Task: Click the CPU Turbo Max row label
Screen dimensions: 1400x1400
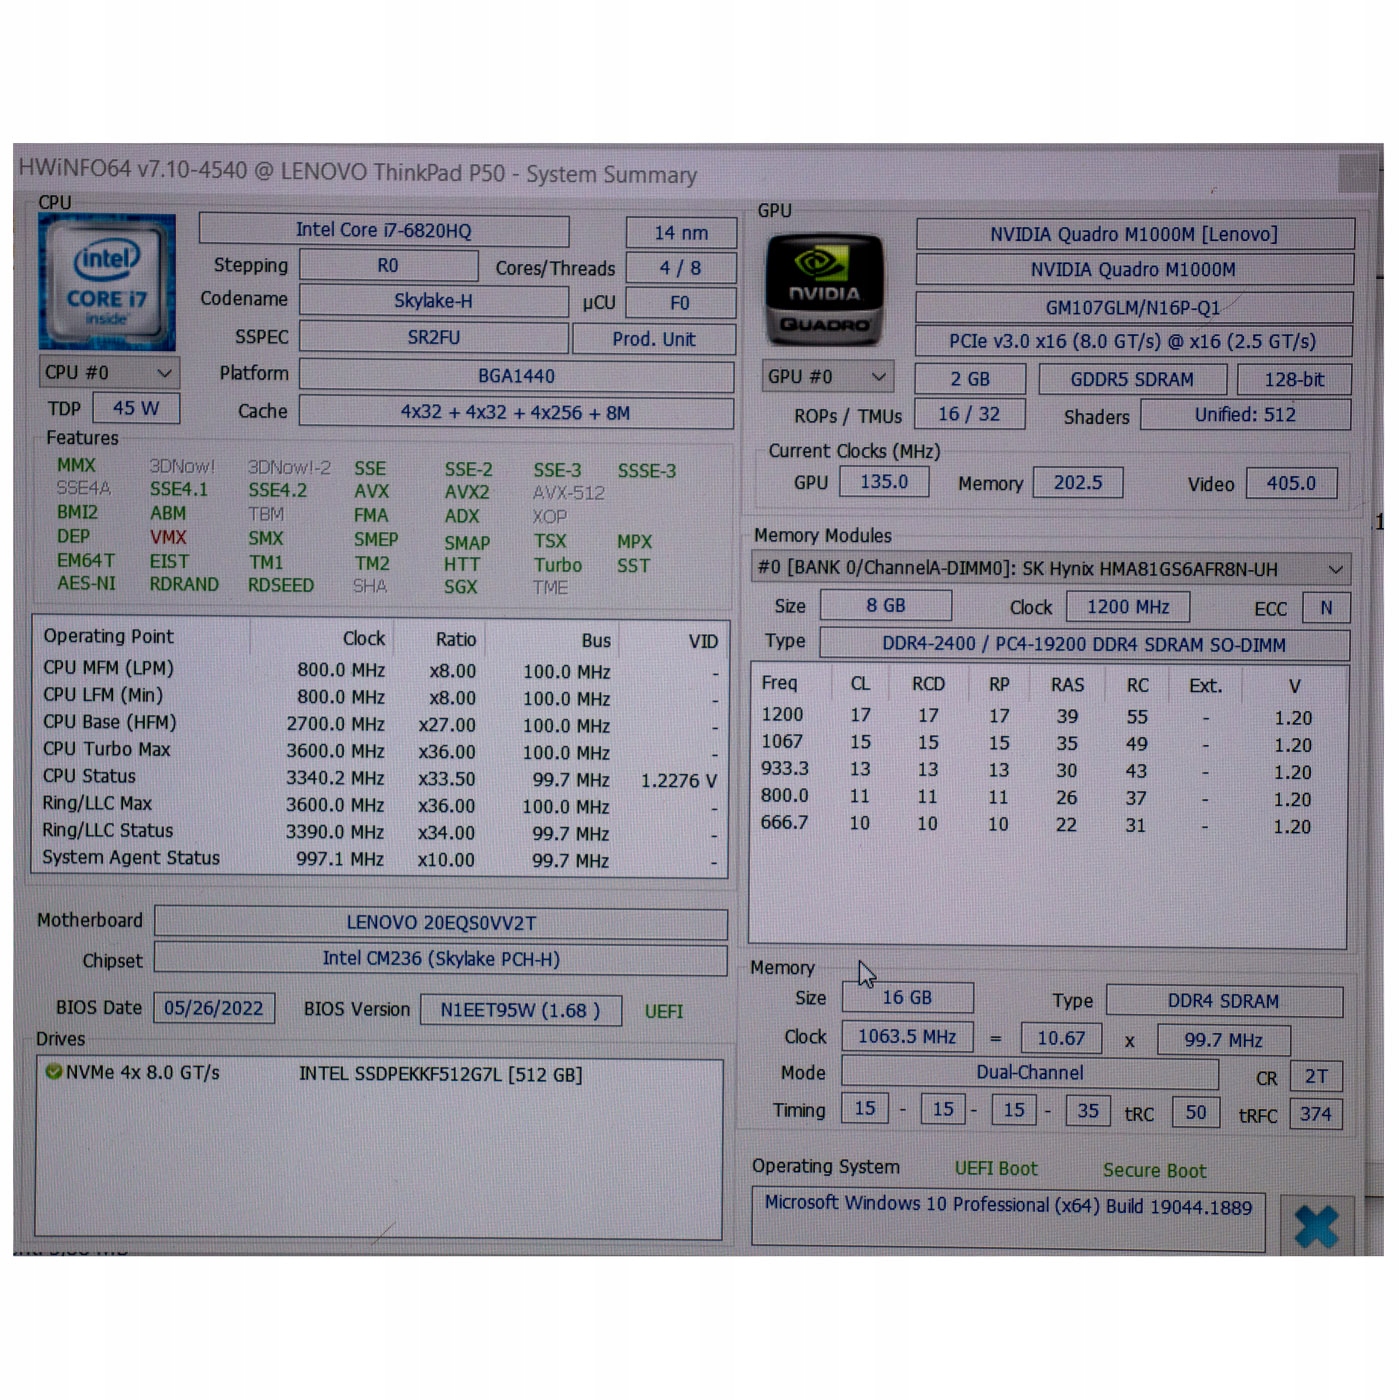Action: pyautogui.click(x=107, y=749)
